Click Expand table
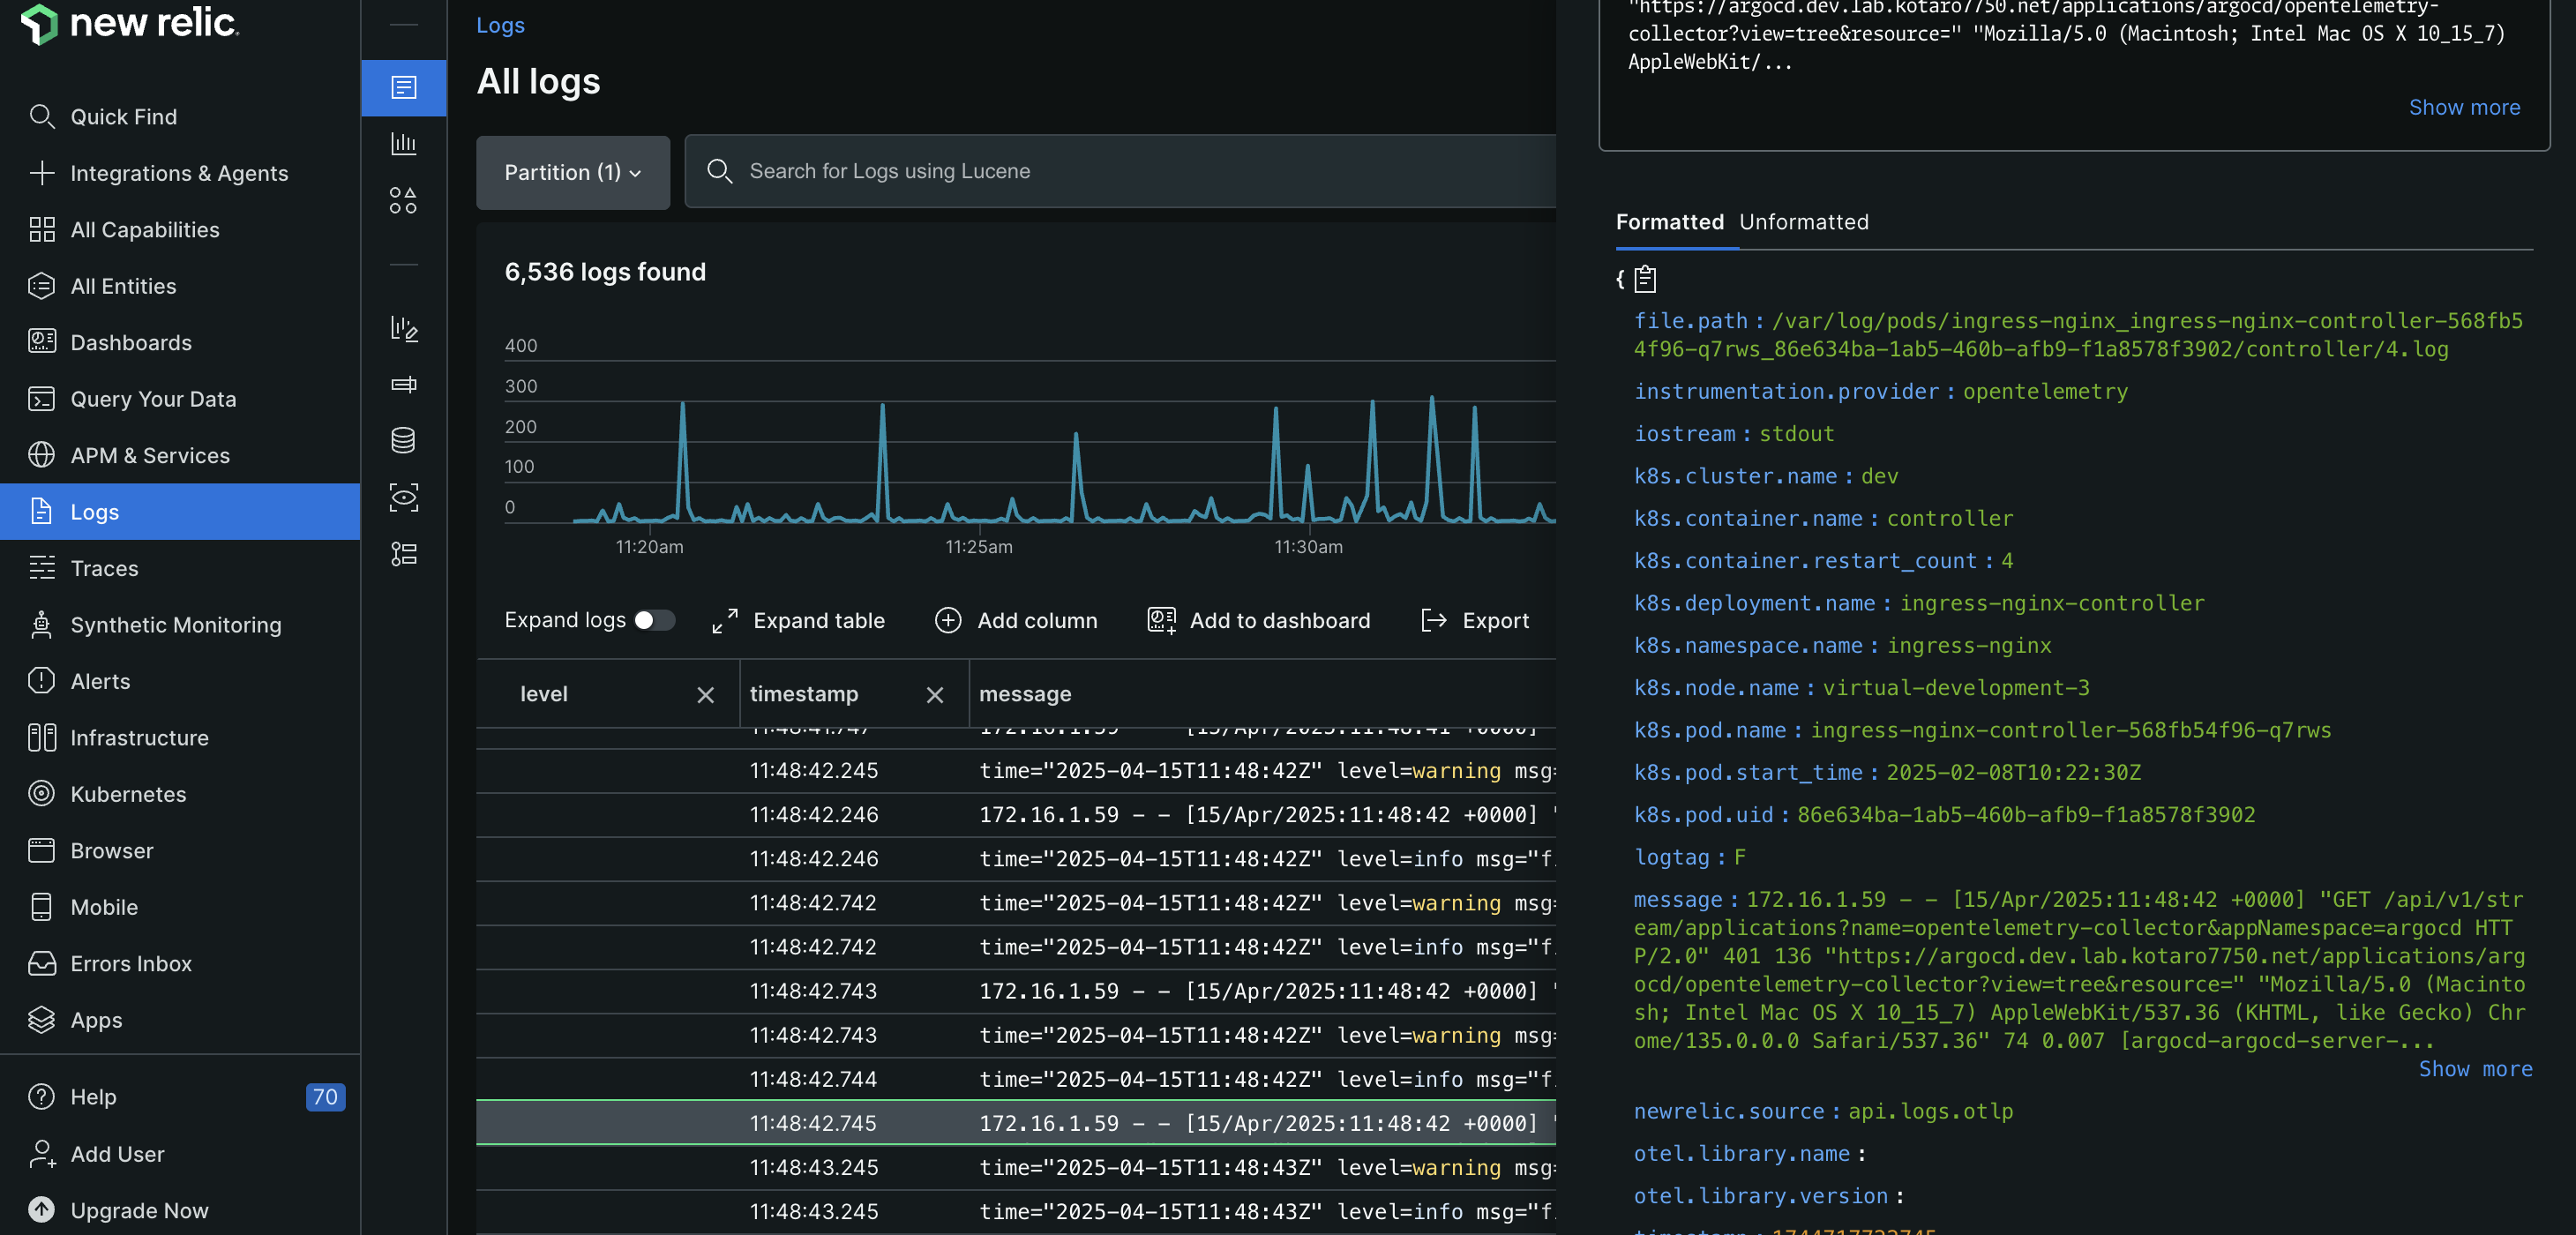Image resolution: width=2576 pixels, height=1235 pixels. coord(798,621)
